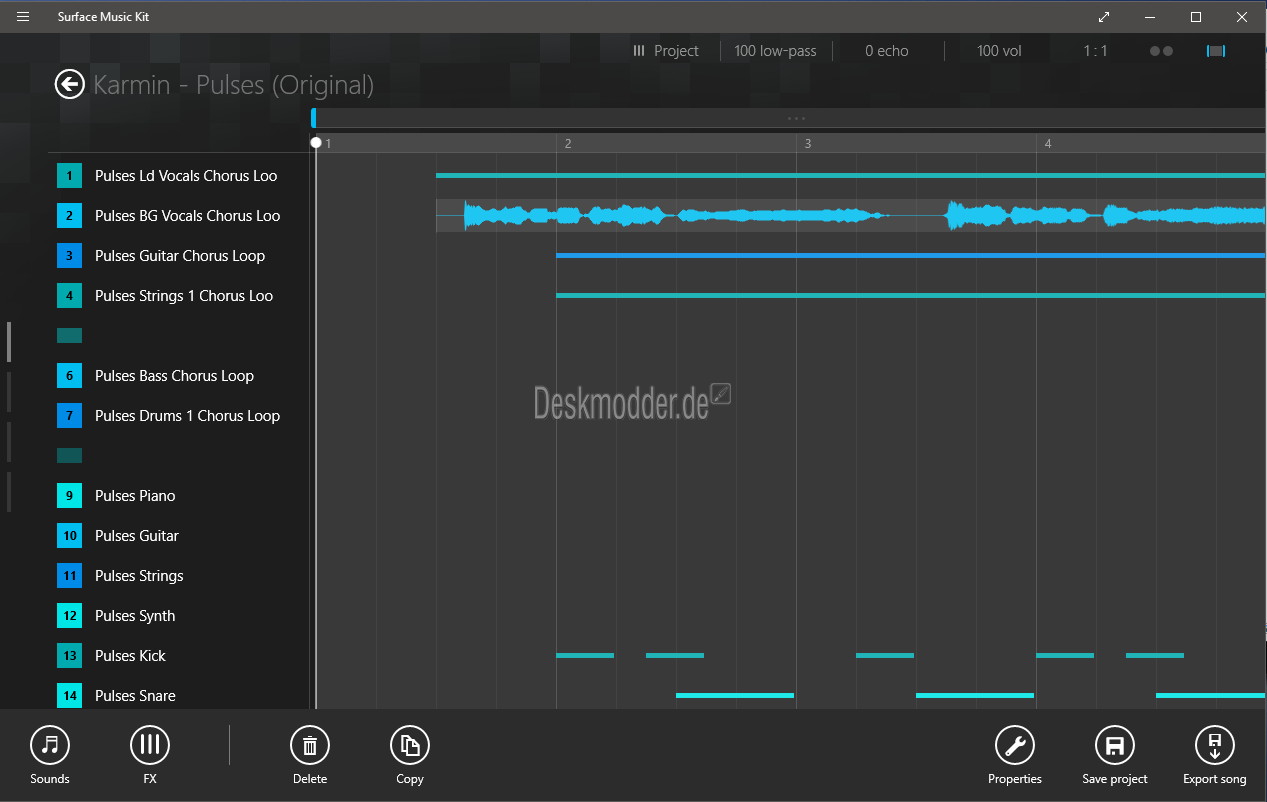This screenshot has height=802, width=1267.
Task: Select the Pulses Synth track name
Action: click(135, 616)
